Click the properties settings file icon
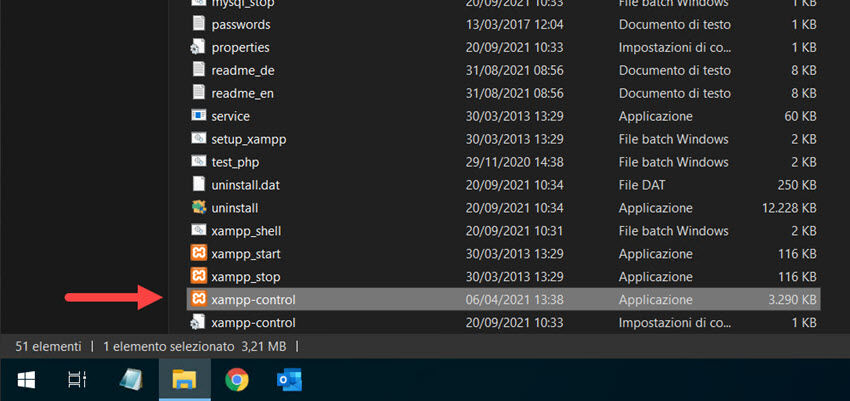This screenshot has width=850, height=401. [x=198, y=47]
